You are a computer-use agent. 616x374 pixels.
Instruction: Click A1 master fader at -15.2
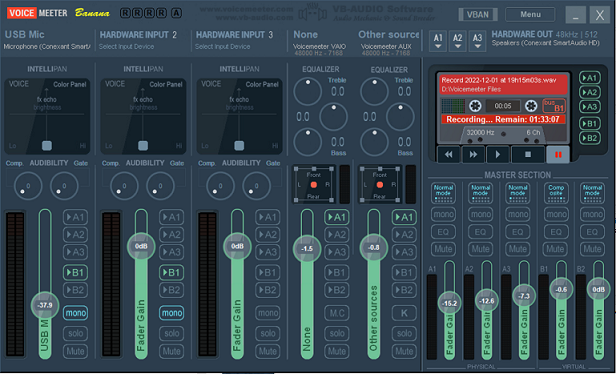click(449, 303)
